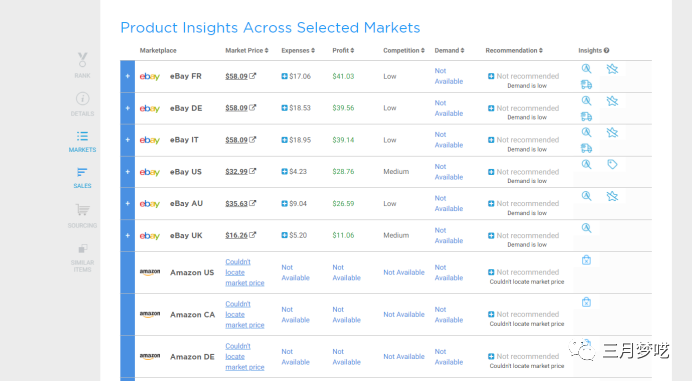This screenshot has width=692, height=381.
Task: Open the Rank section in sidebar
Action: [82, 65]
